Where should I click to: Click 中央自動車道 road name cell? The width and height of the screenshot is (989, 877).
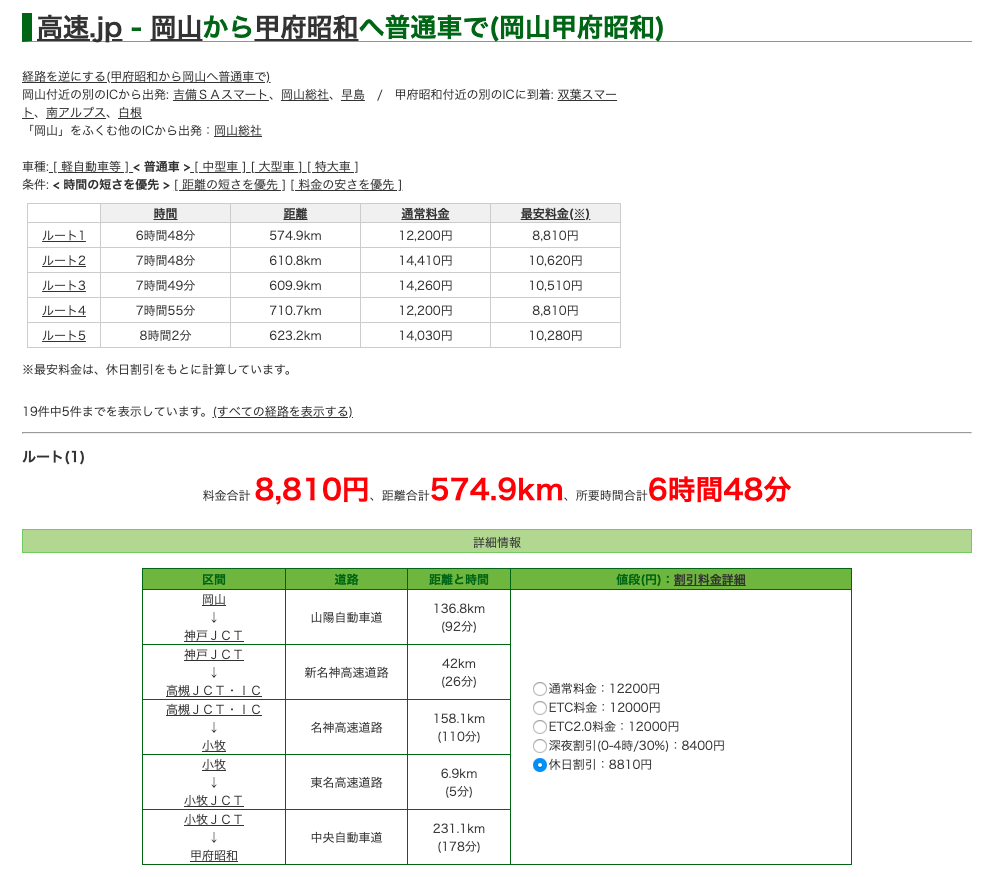[x=346, y=837]
